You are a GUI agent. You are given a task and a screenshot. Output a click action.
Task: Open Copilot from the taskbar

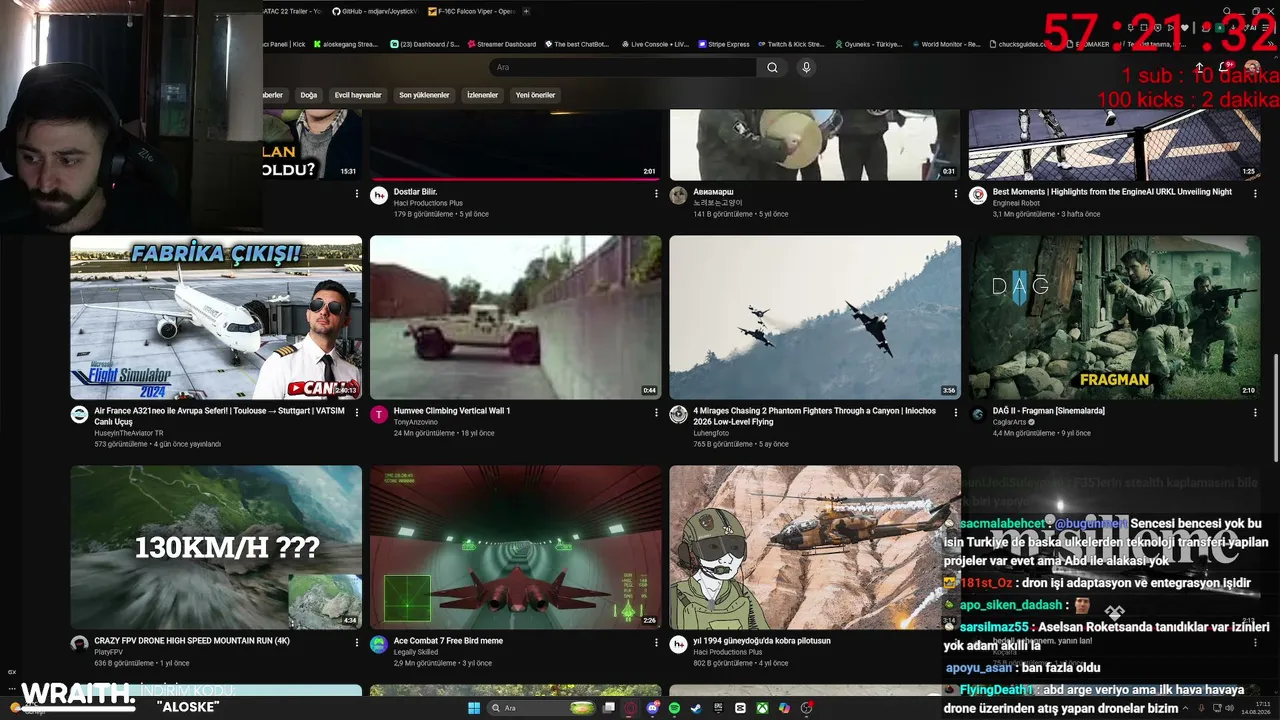[x=784, y=708]
